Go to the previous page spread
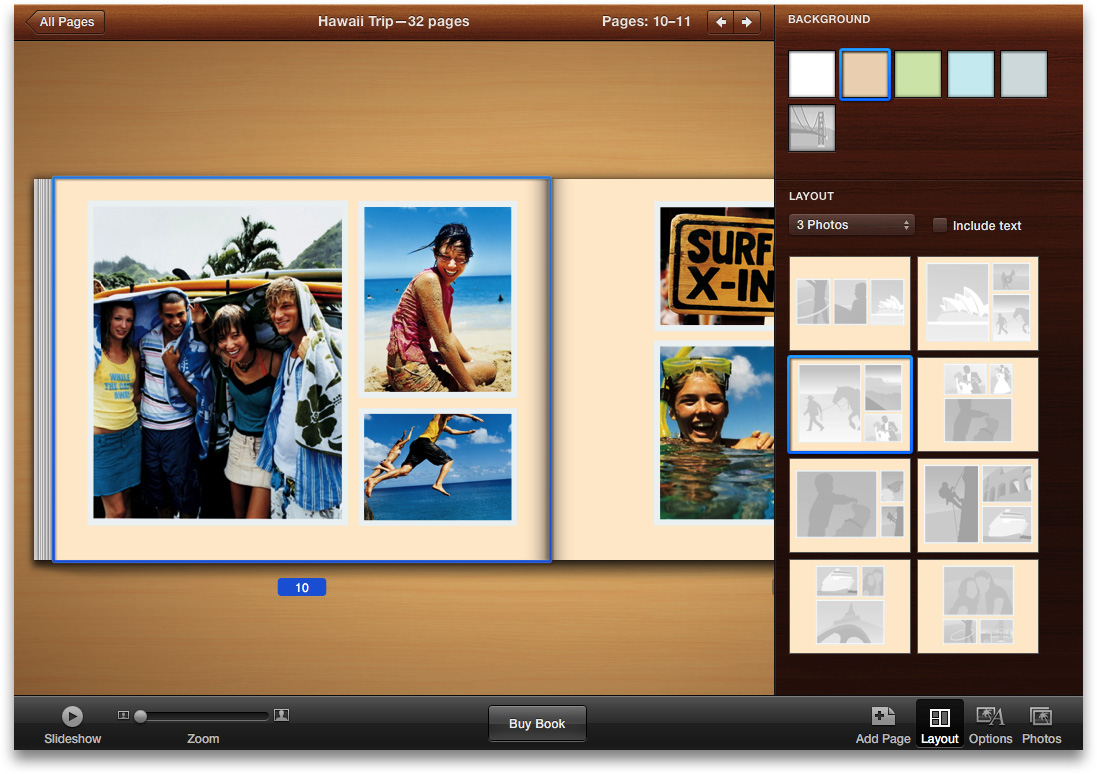This screenshot has height=774, width=1097. 721,22
